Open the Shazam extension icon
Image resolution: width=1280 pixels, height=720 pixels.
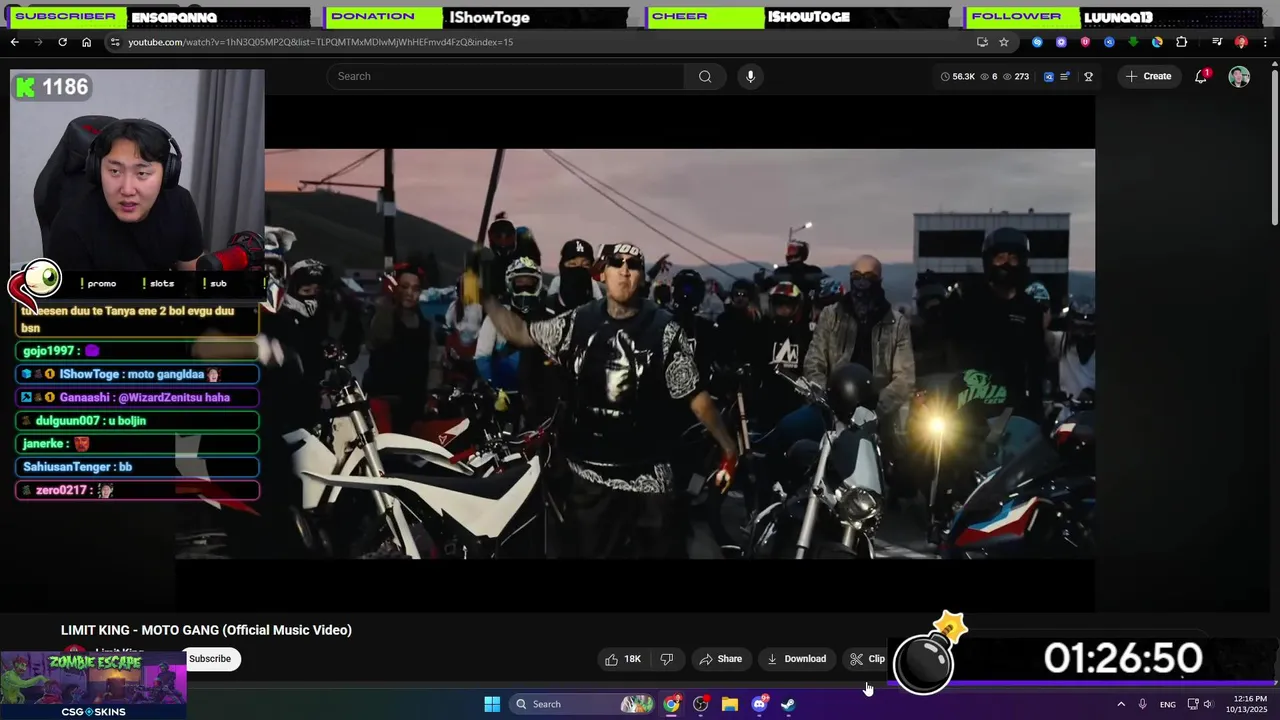coord(1037,42)
